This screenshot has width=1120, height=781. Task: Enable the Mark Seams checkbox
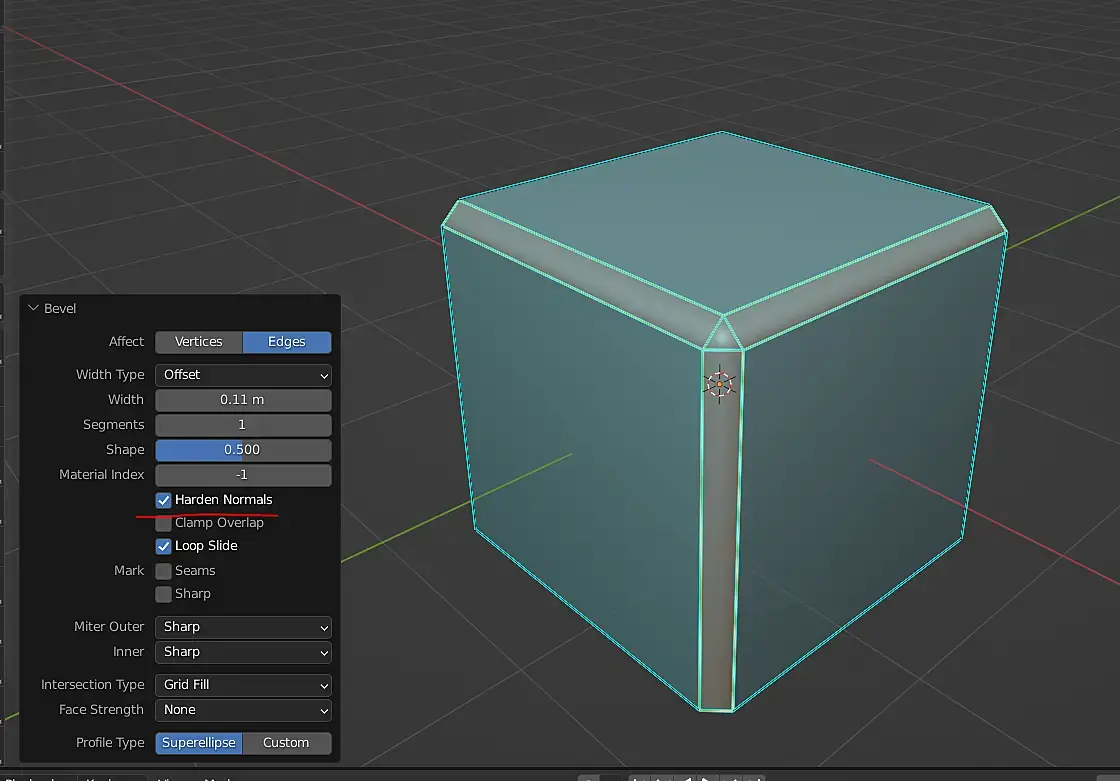(x=164, y=571)
